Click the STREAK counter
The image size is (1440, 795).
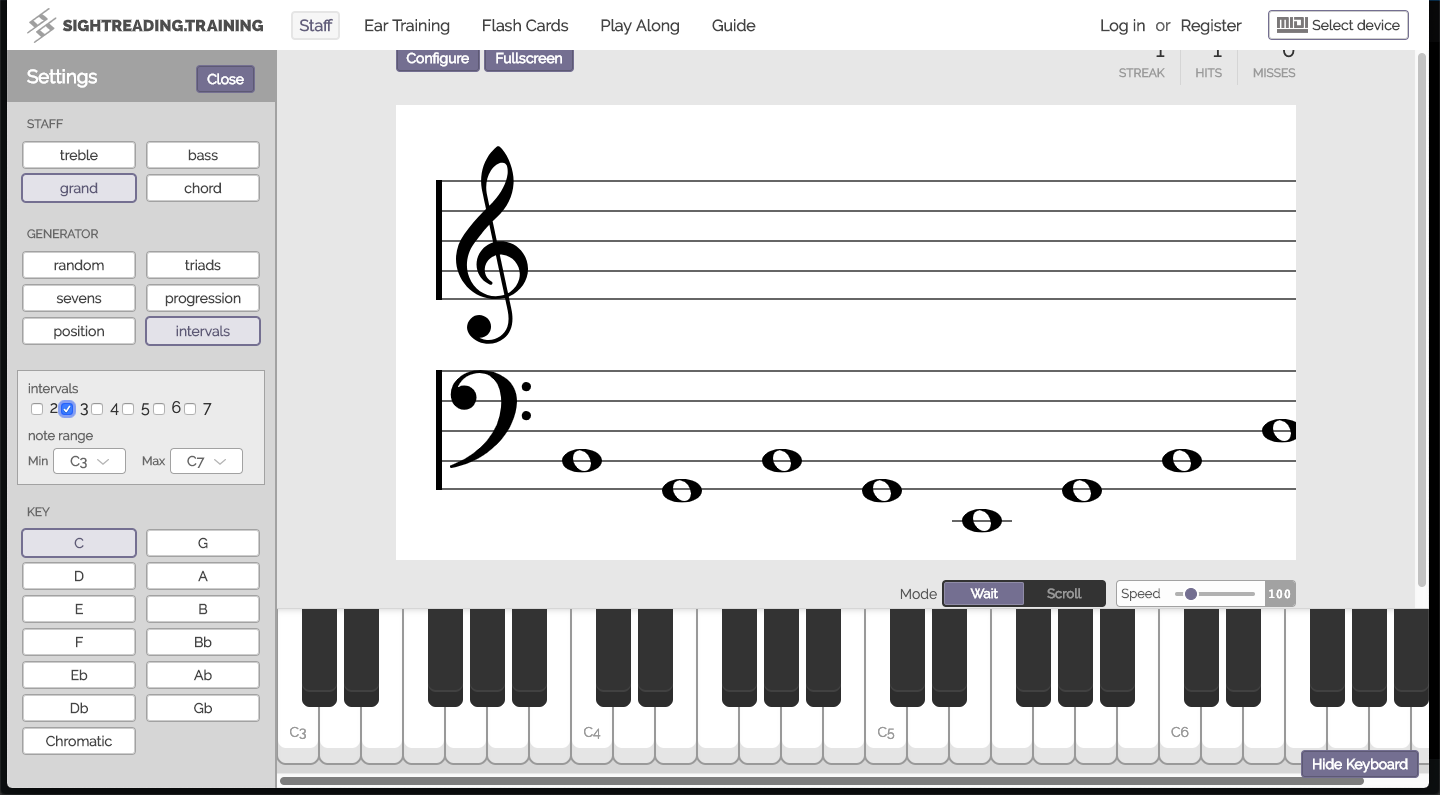[x=1142, y=63]
